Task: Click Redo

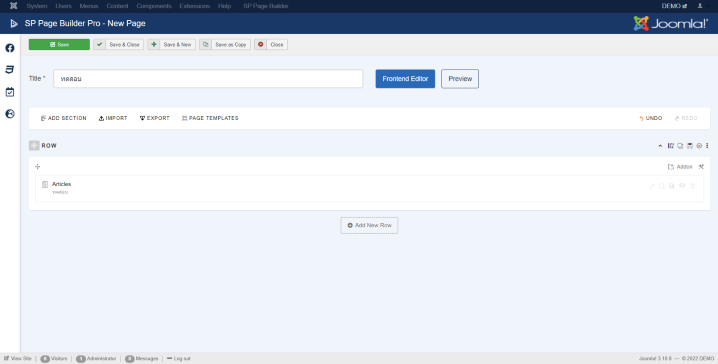Action: [686, 118]
